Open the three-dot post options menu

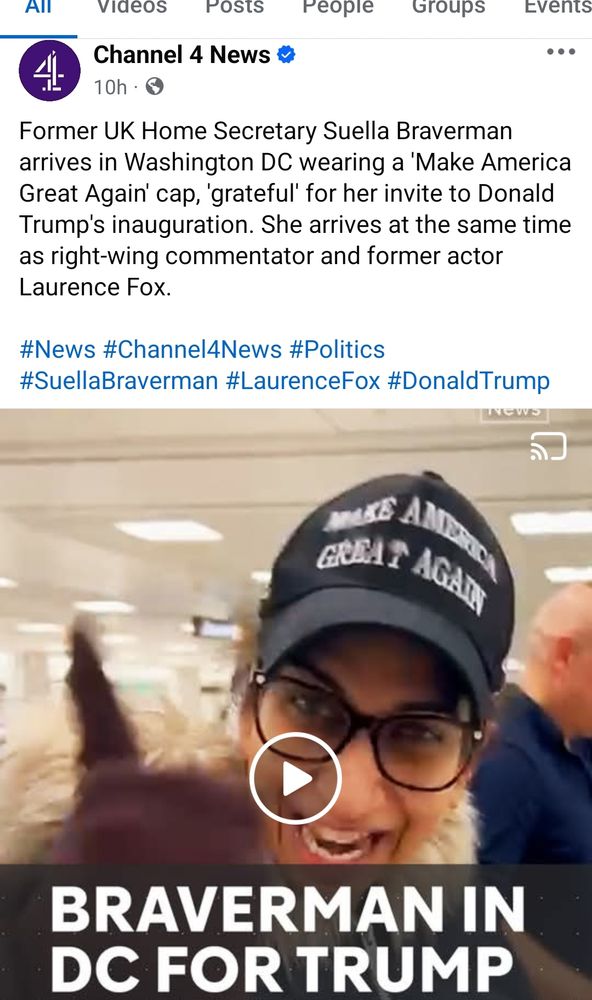[x=561, y=52]
